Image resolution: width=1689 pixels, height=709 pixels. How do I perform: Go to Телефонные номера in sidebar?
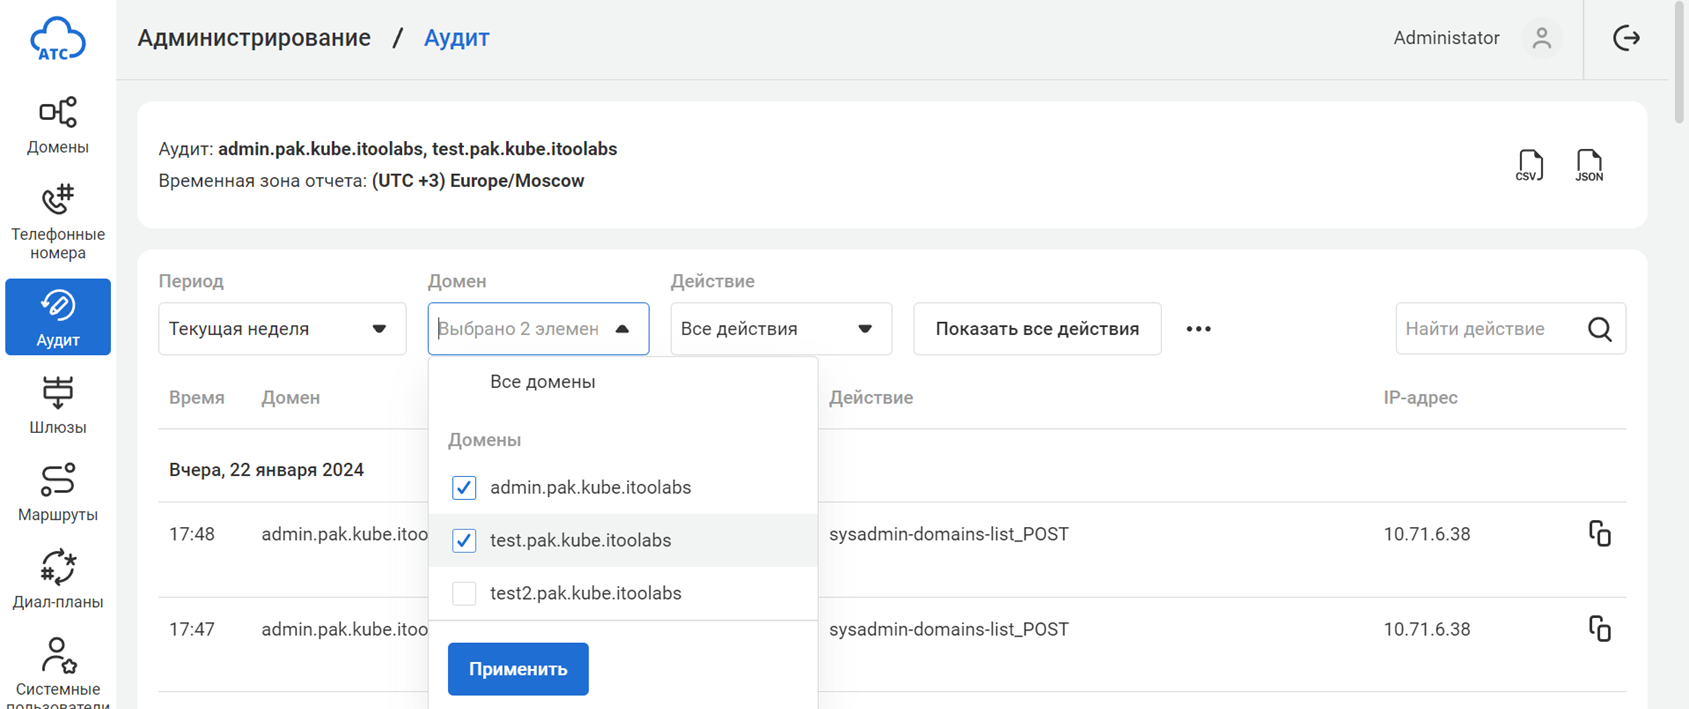tap(58, 221)
